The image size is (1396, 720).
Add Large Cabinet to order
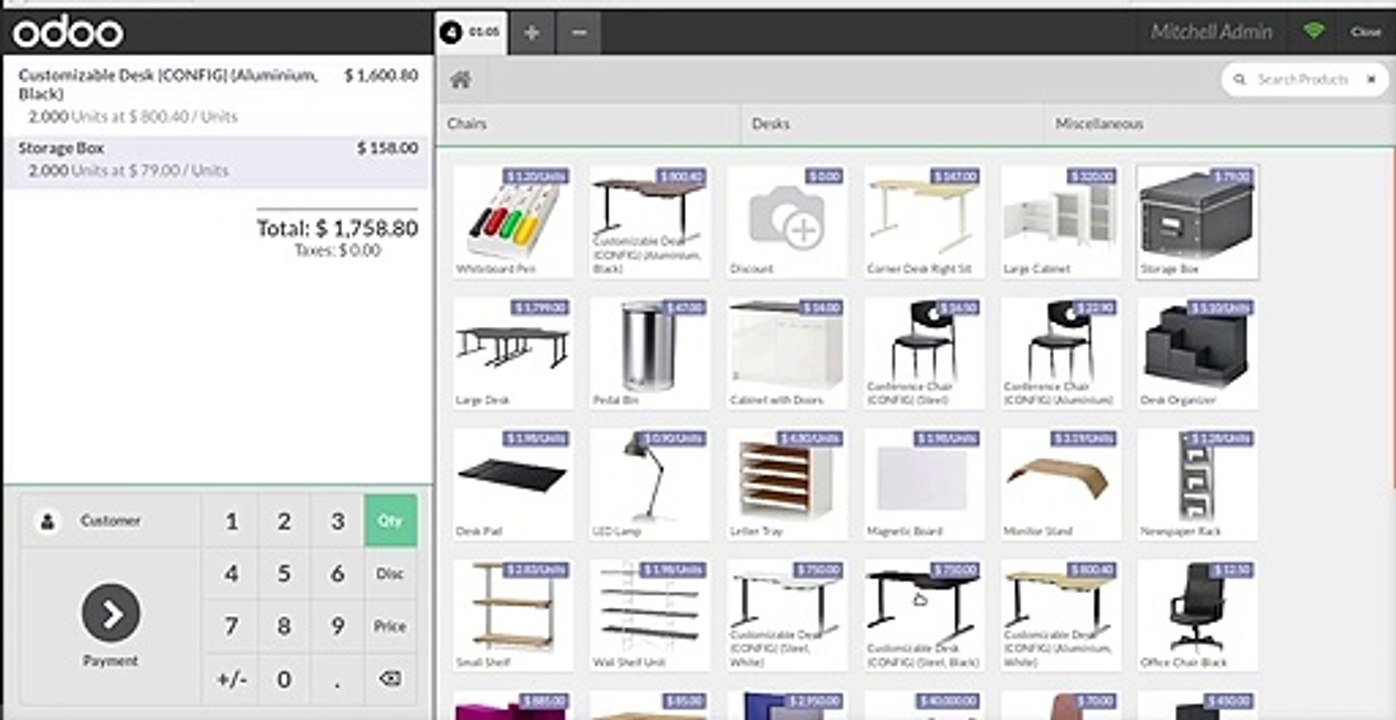[x=1061, y=222]
